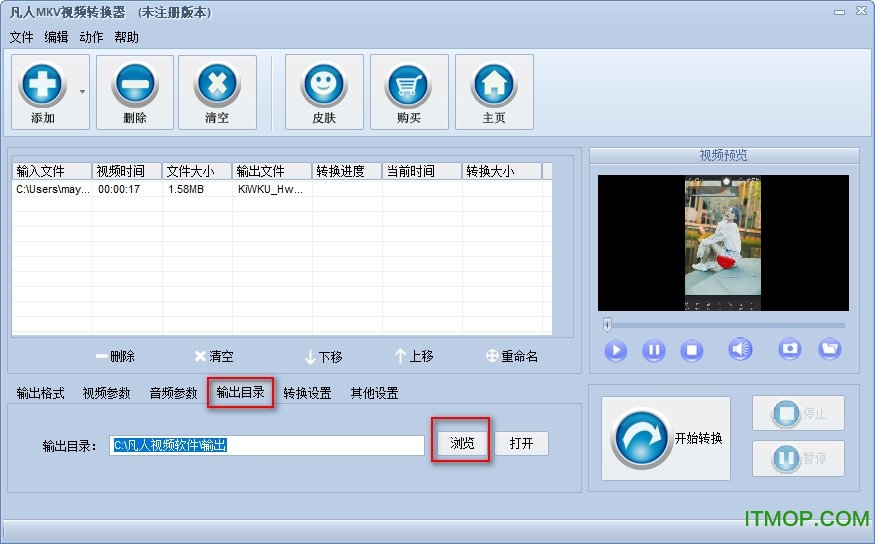Click the 当前时间 column header
875x544 pixels.
pyautogui.click(x=422, y=171)
